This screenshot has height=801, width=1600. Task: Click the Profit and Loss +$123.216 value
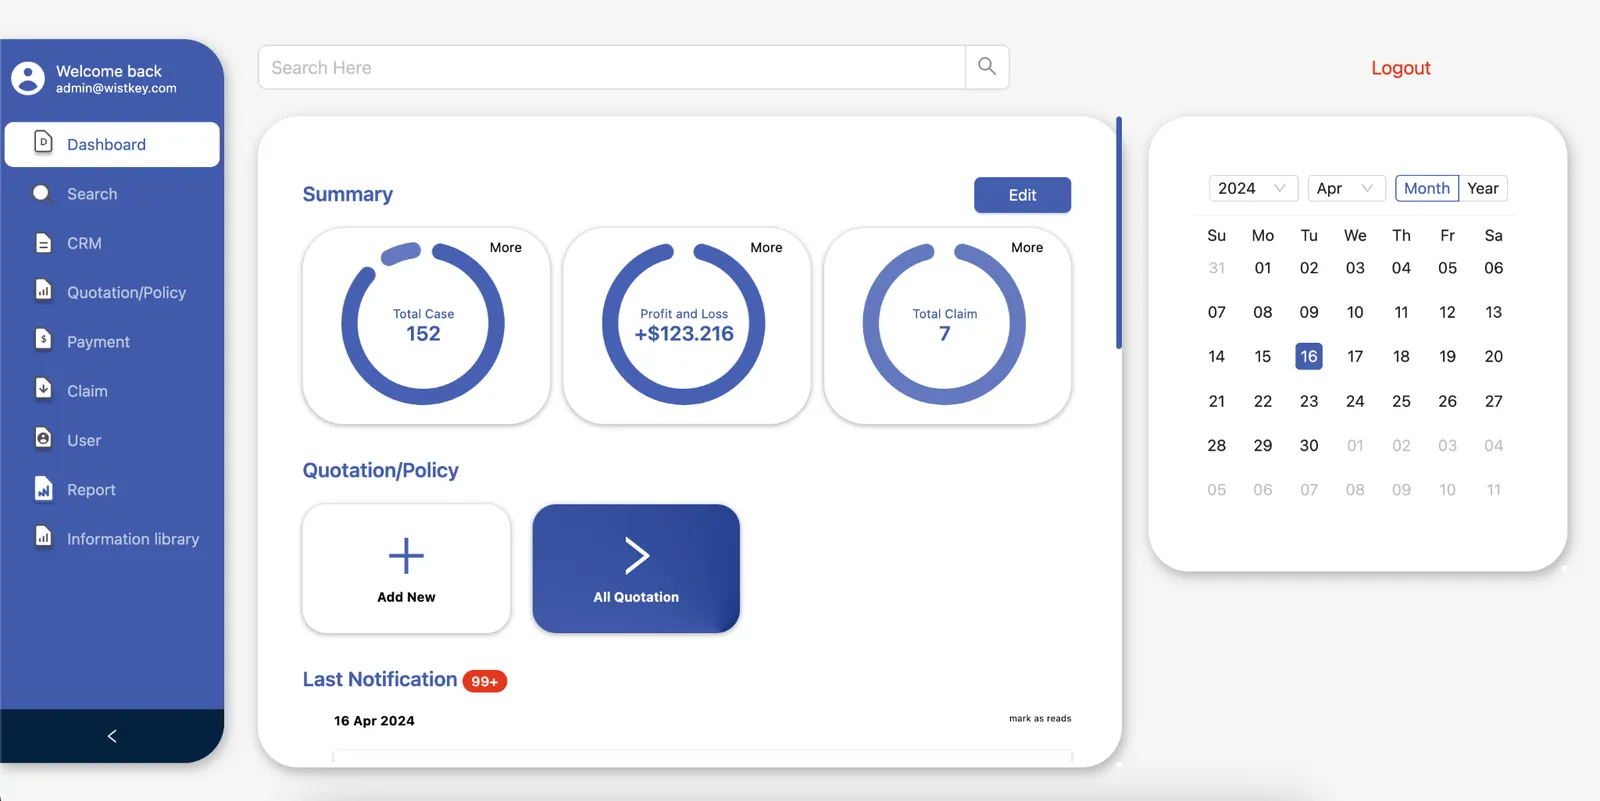pos(684,333)
